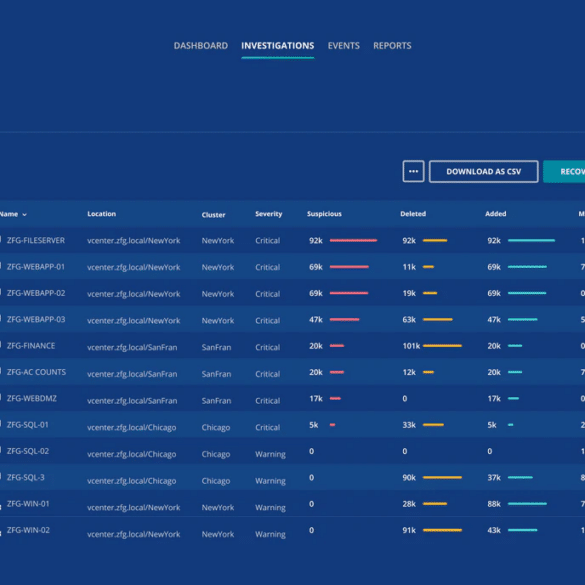Open the three-dot more options button
The width and height of the screenshot is (585, 585).
[413, 171]
